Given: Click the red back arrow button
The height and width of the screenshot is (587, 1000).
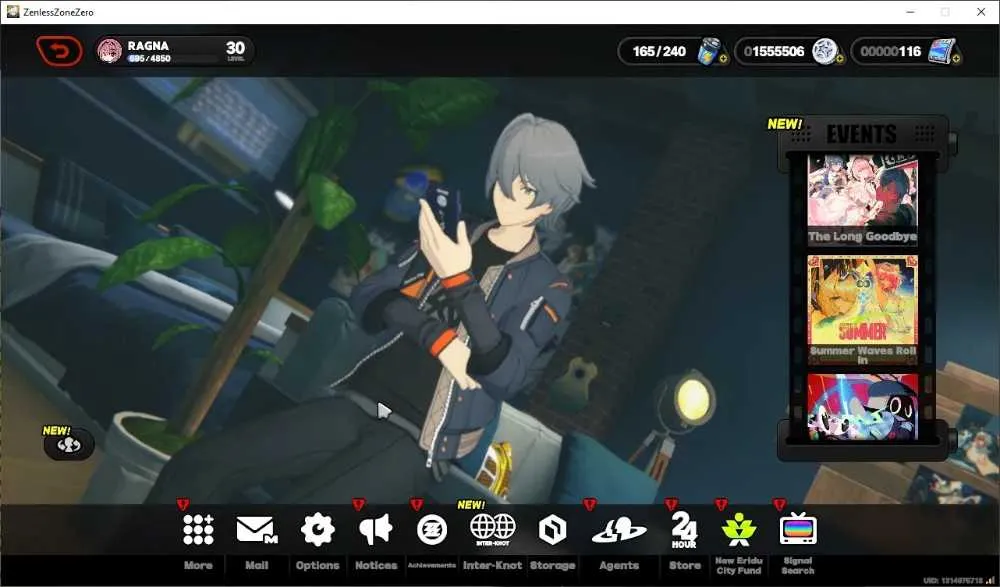Looking at the screenshot, I should (x=59, y=51).
